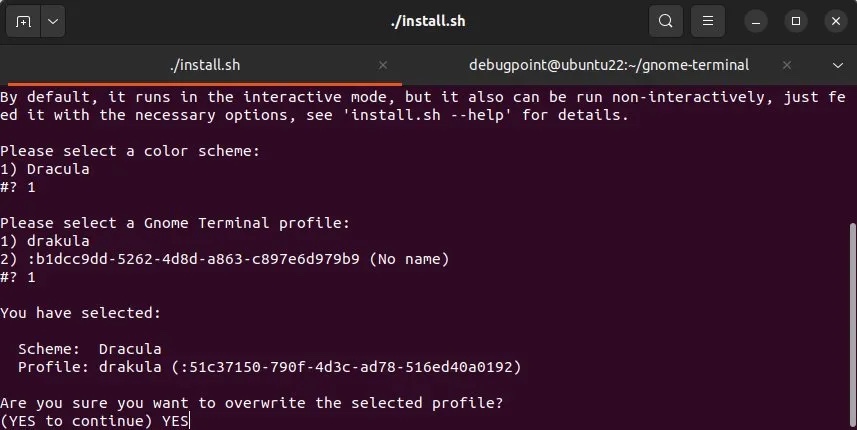Switch to the ./install.sh tab
857x430 pixels.
click(x=204, y=65)
